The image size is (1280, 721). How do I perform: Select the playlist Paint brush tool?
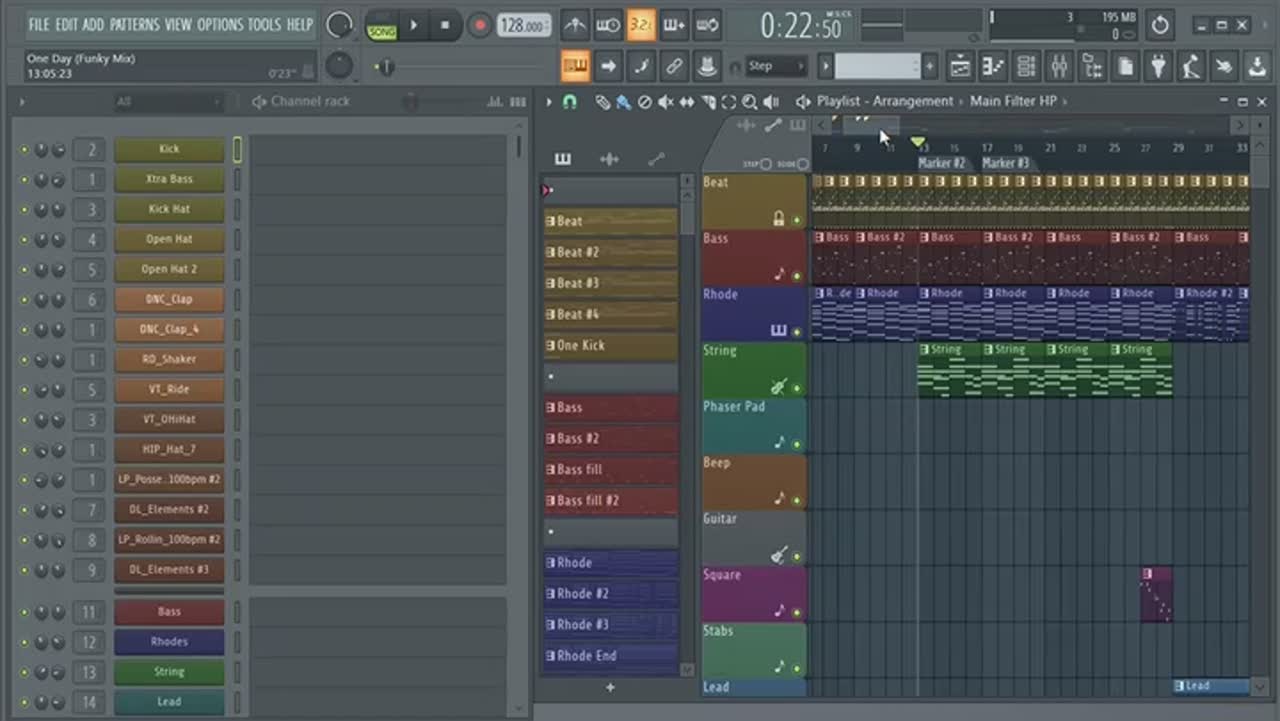(623, 102)
